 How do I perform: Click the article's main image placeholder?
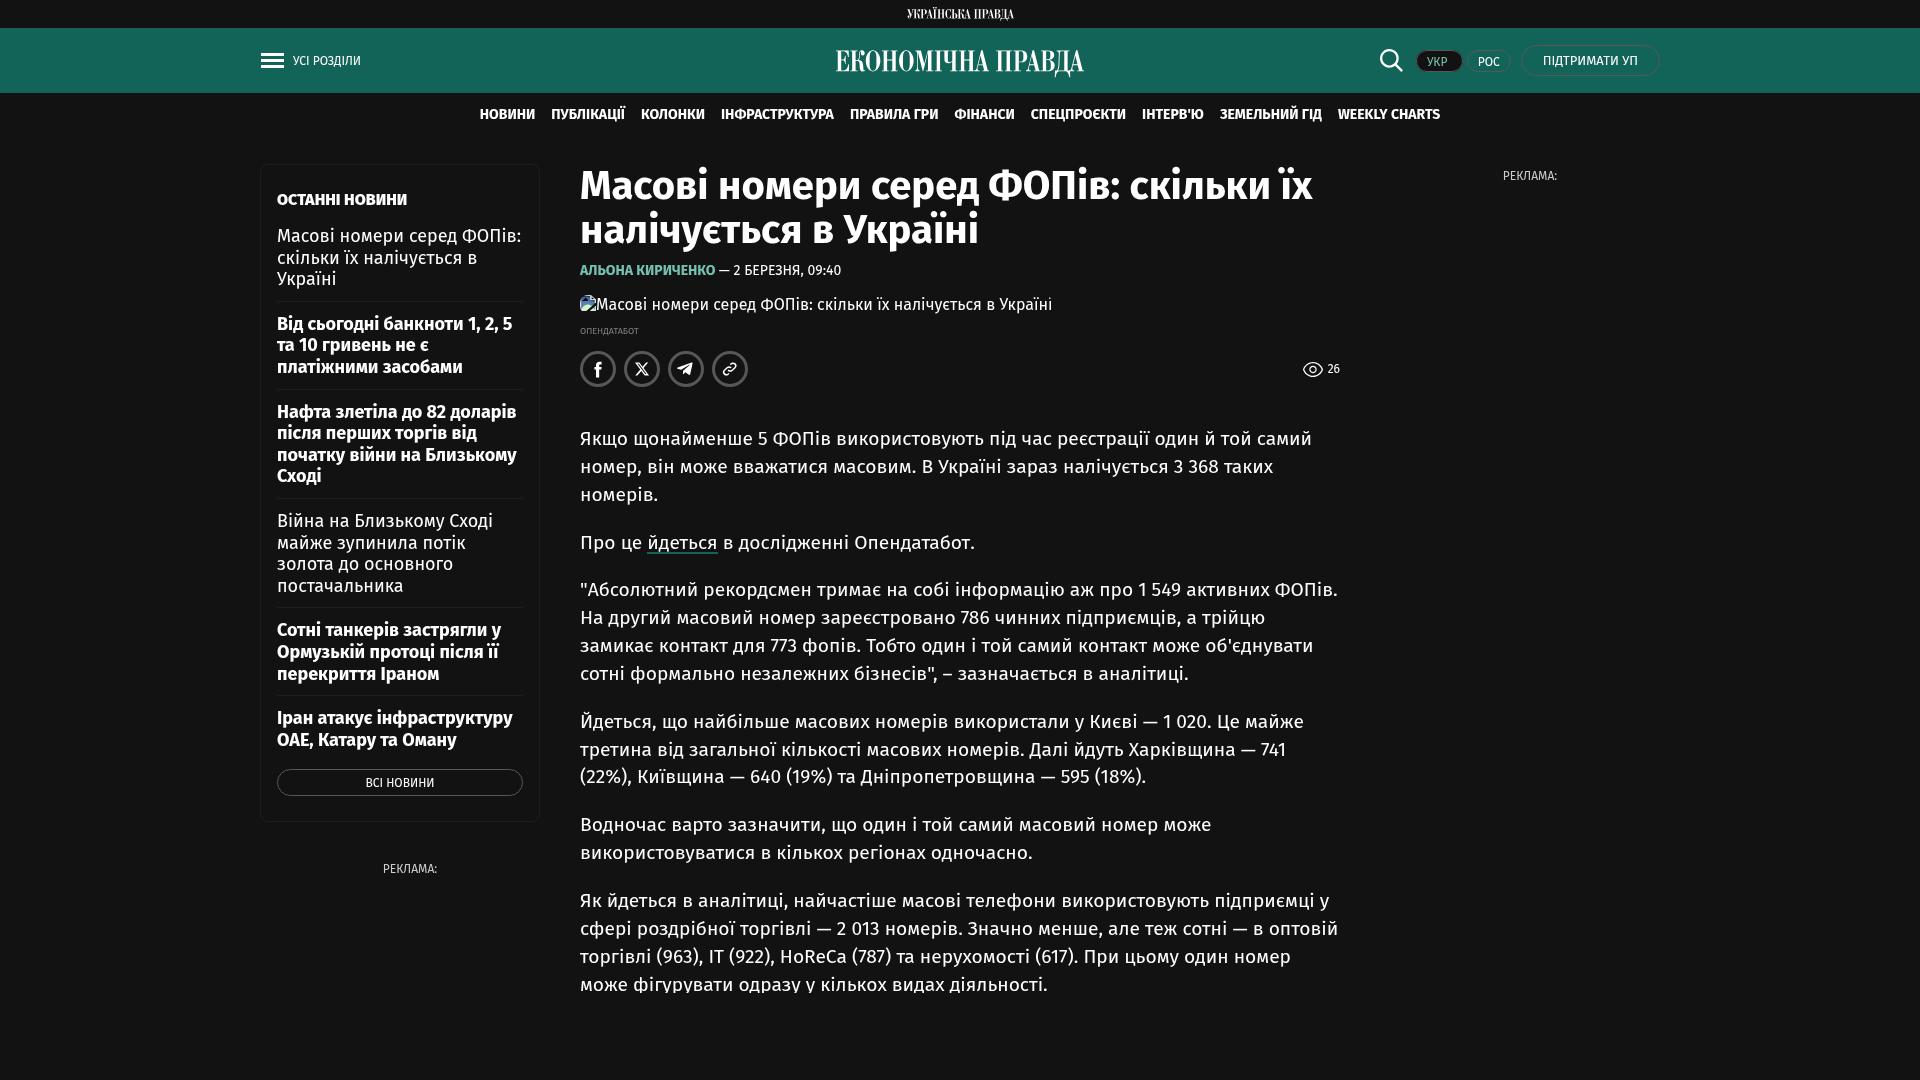pos(816,305)
